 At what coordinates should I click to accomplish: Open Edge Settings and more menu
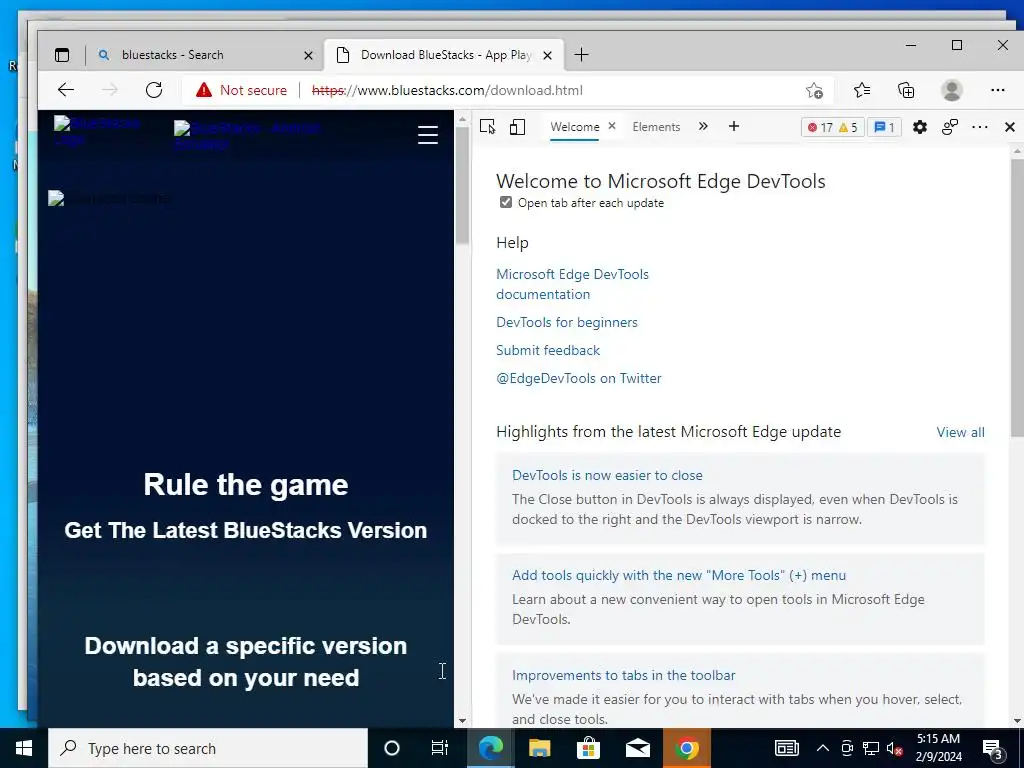pos(998,90)
